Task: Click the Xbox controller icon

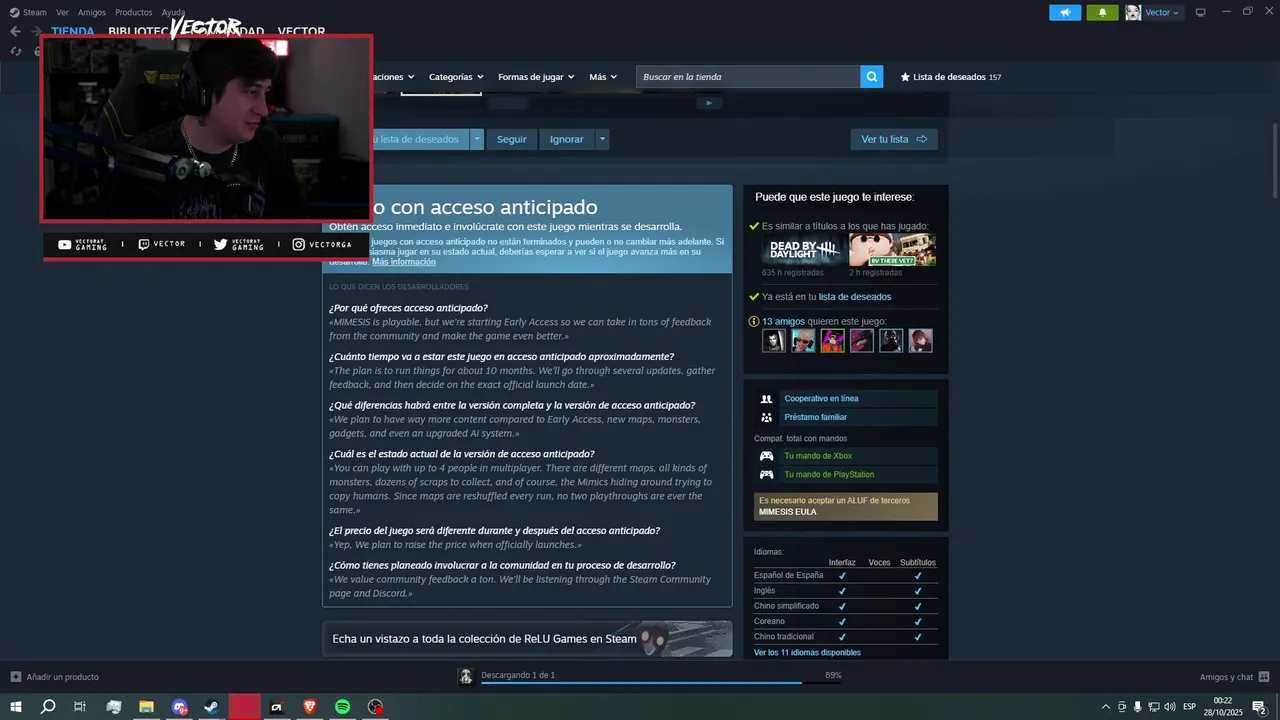Action: (x=767, y=456)
